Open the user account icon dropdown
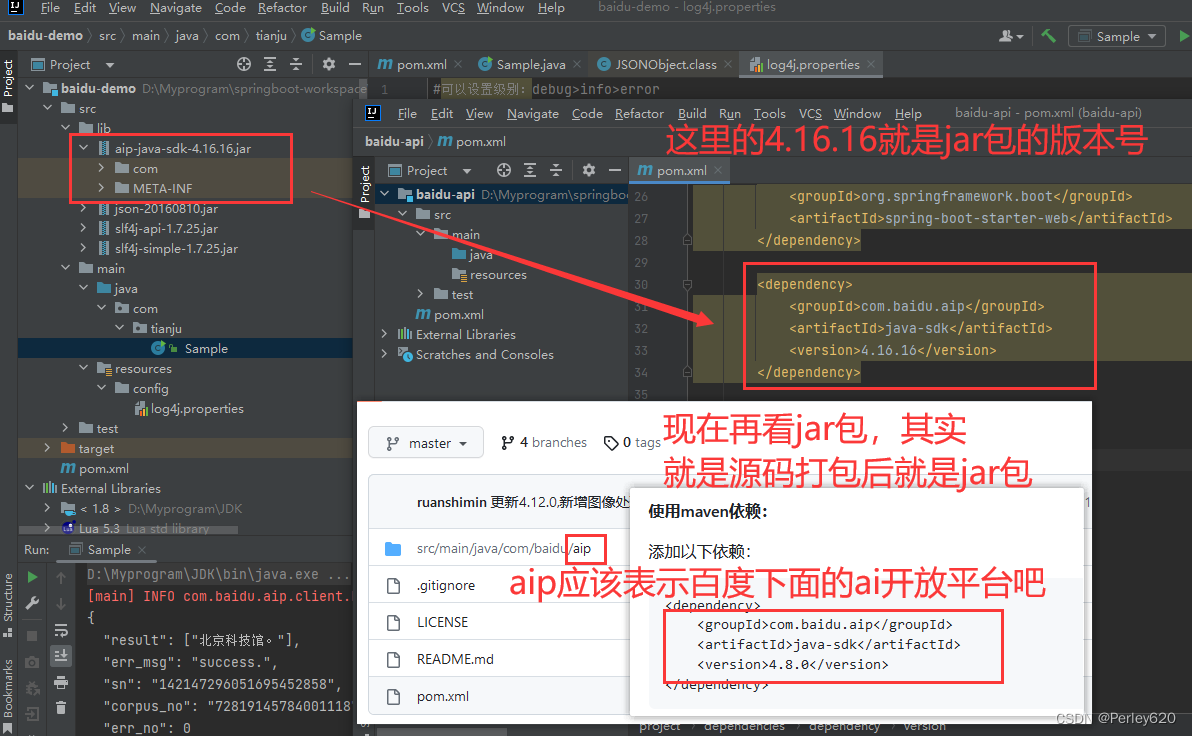Viewport: 1192px width, 736px height. pyautogui.click(x=1010, y=36)
